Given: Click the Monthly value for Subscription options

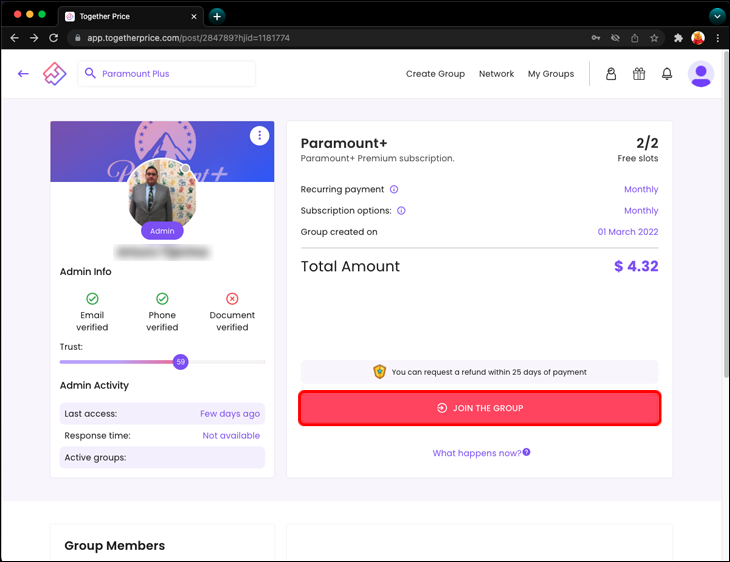Looking at the screenshot, I should pos(641,210).
